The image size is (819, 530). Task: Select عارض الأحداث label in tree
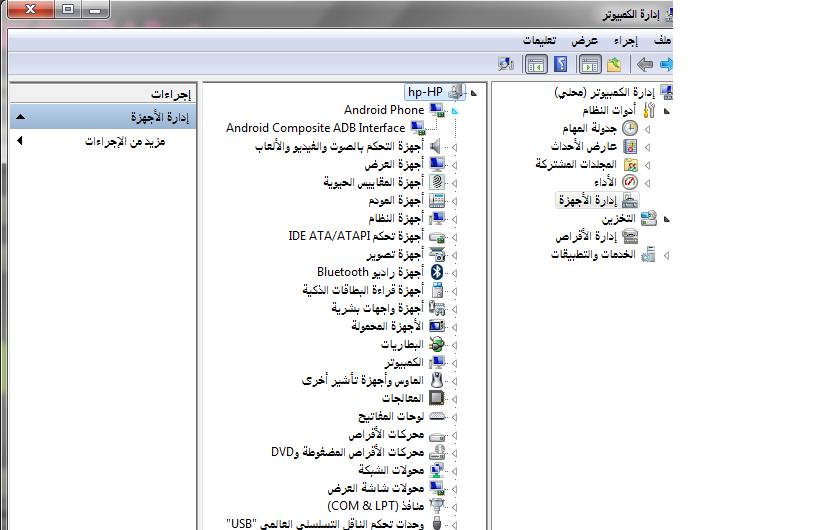pos(584,147)
